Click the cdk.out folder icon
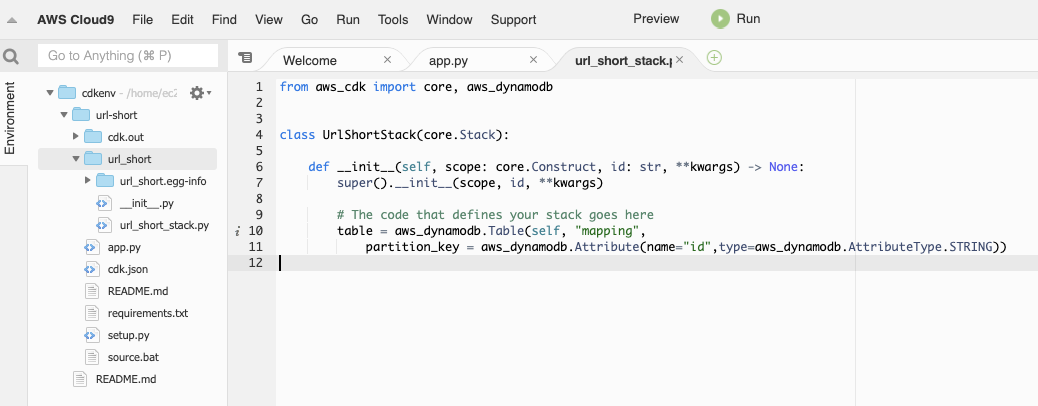 [x=93, y=136]
